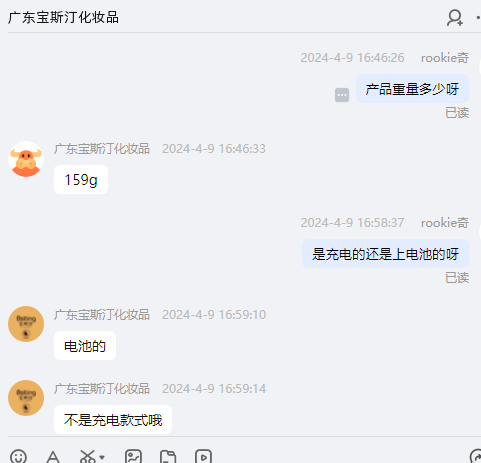Image resolution: width=481 pixels, height=463 pixels.
Task: Open the send image icon
Action: tap(133, 457)
